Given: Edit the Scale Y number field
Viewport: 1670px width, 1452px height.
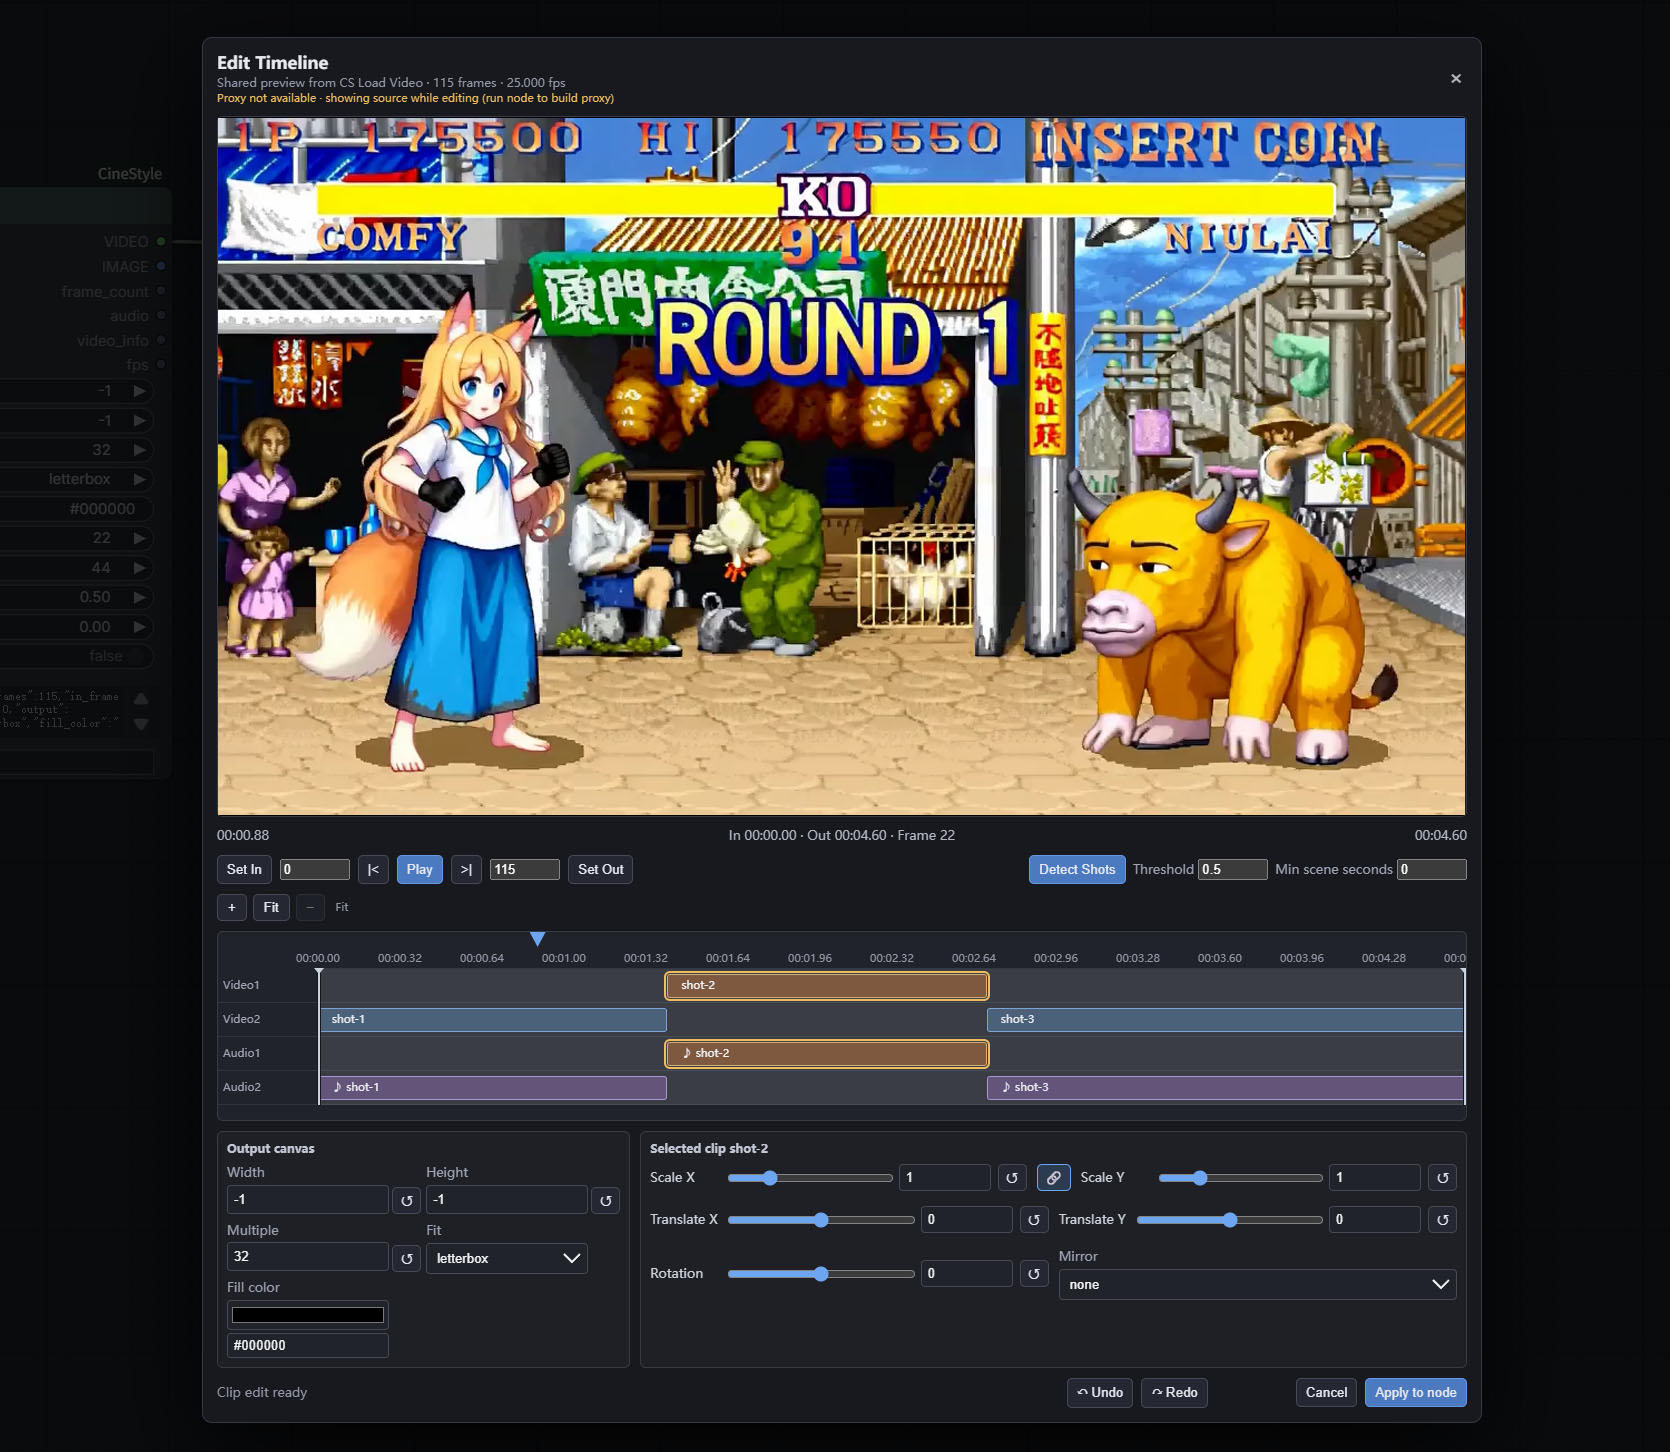Looking at the screenshot, I should tap(1375, 1178).
